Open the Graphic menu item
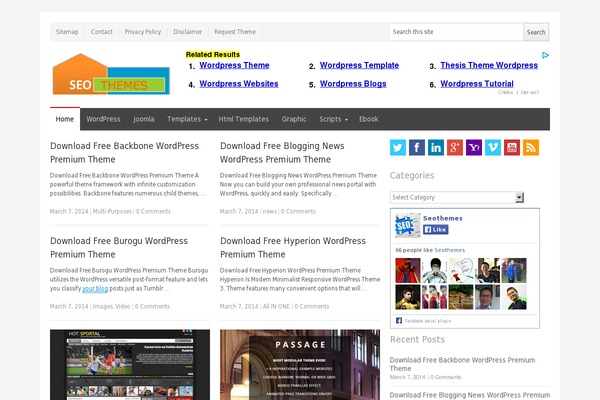 coord(294,119)
